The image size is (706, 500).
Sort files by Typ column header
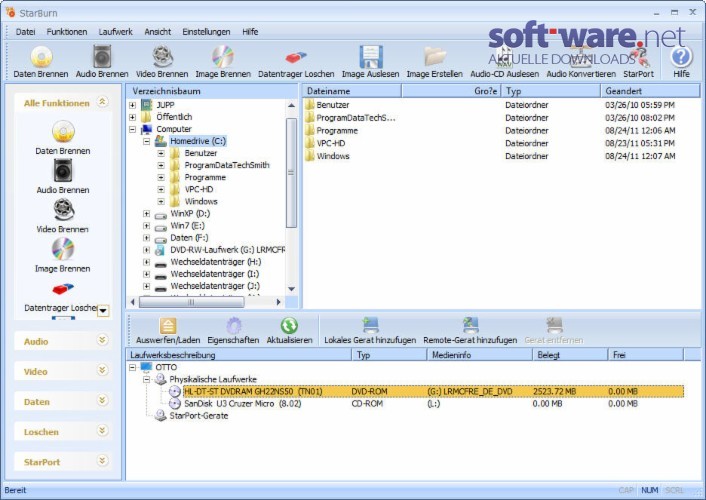551,91
